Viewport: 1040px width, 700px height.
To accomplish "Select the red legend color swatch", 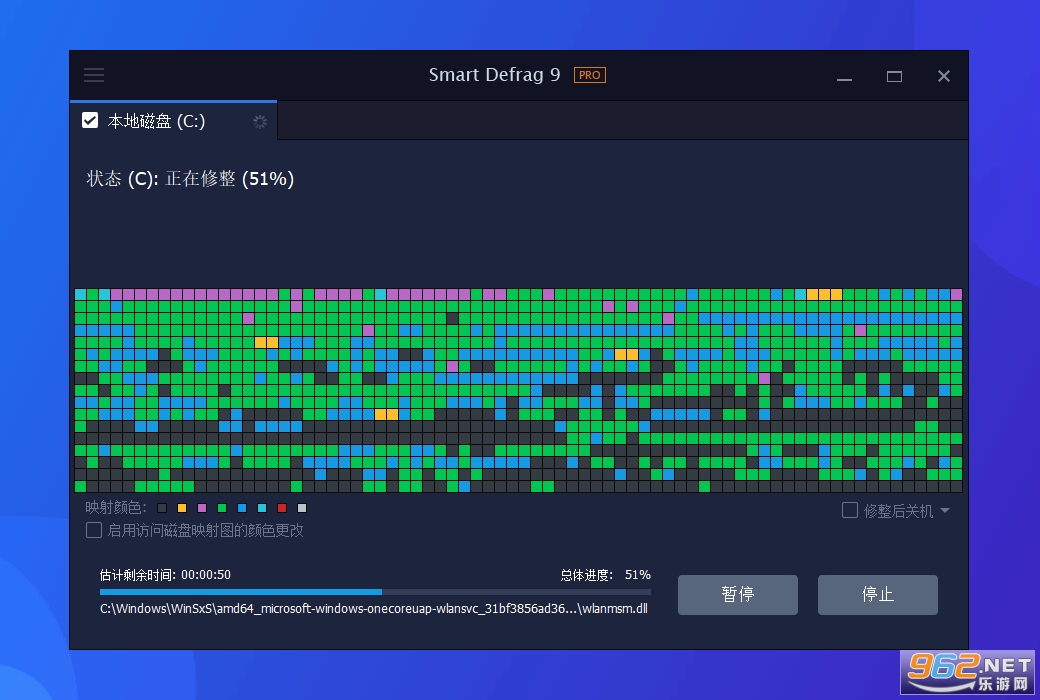I will click(x=282, y=508).
